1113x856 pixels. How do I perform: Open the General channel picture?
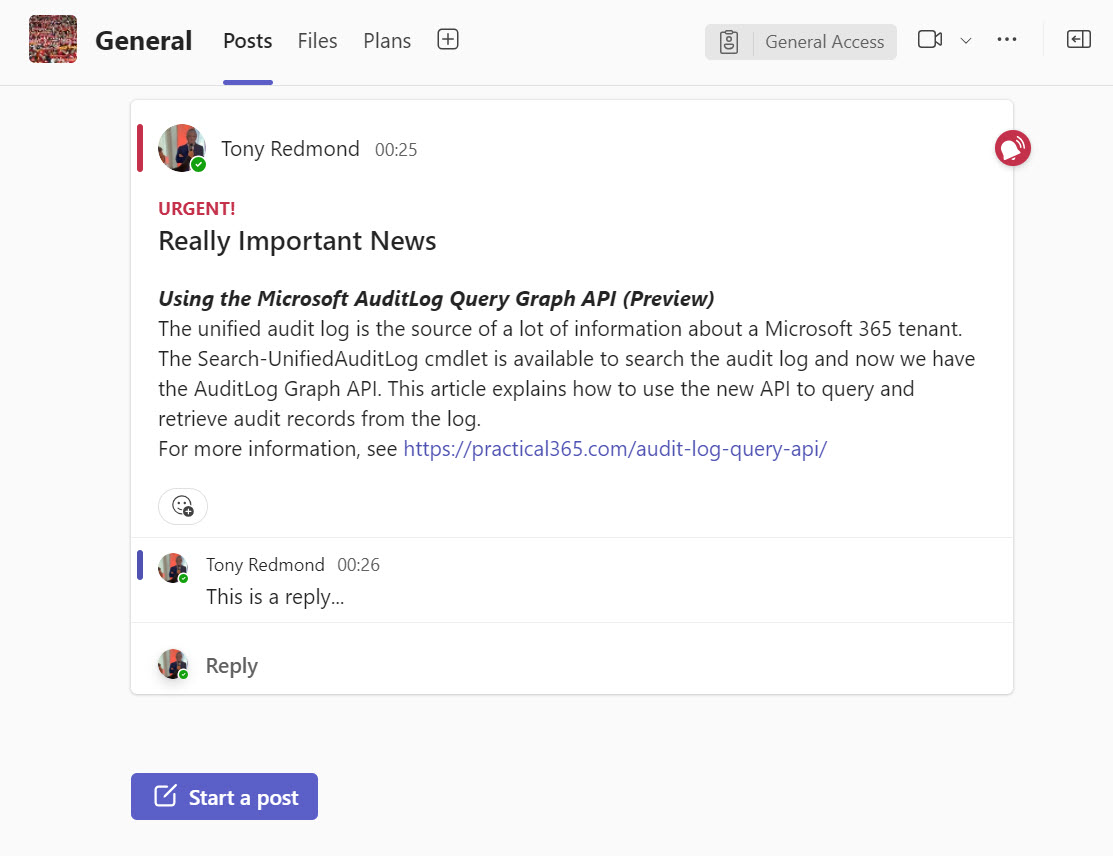[x=52, y=39]
